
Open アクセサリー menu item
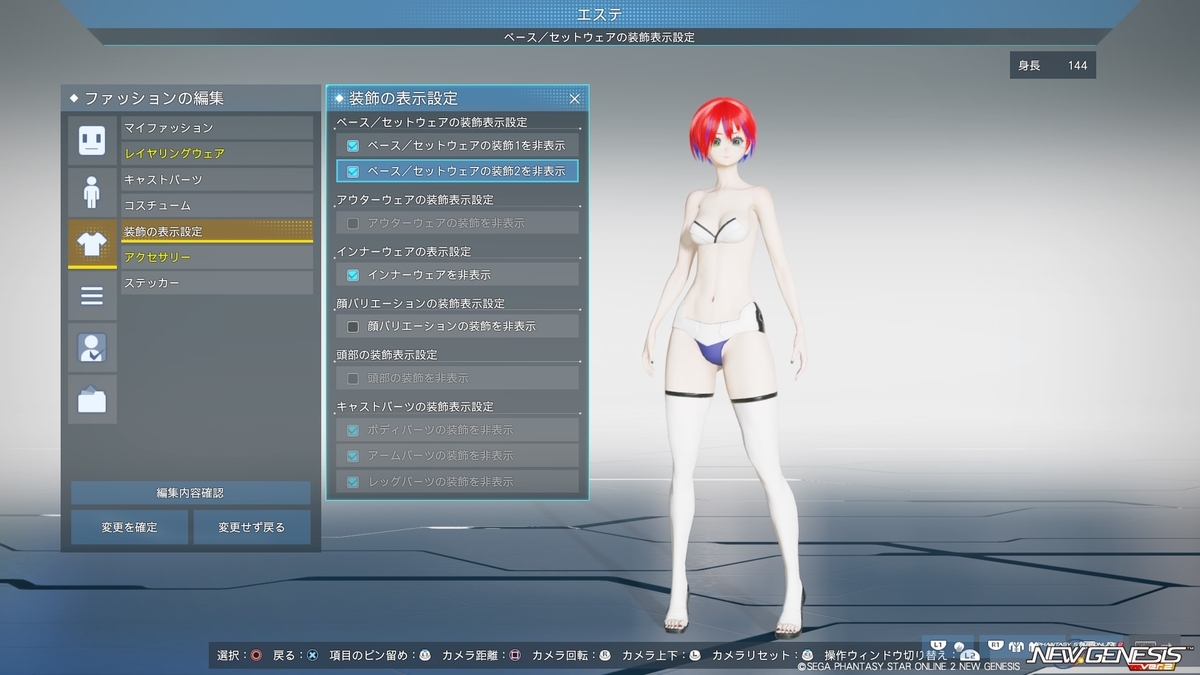(217, 258)
